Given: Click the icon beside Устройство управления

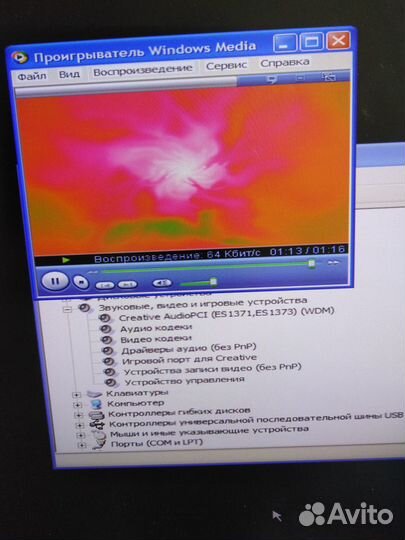Looking at the screenshot, I should 111,383.
